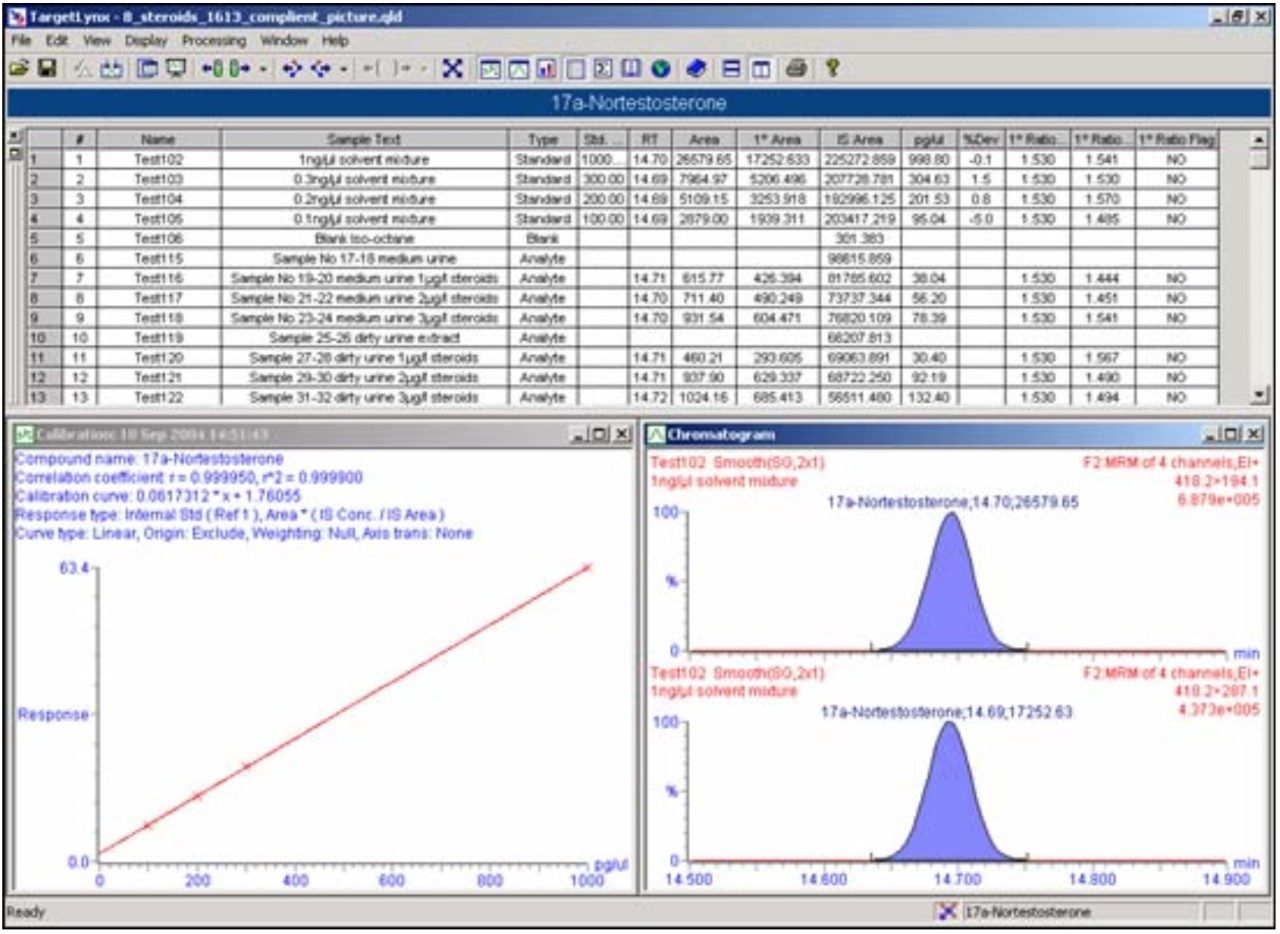This screenshot has height=934, width=1280.
Task: Click the Test102 name cell
Action: click(x=158, y=159)
